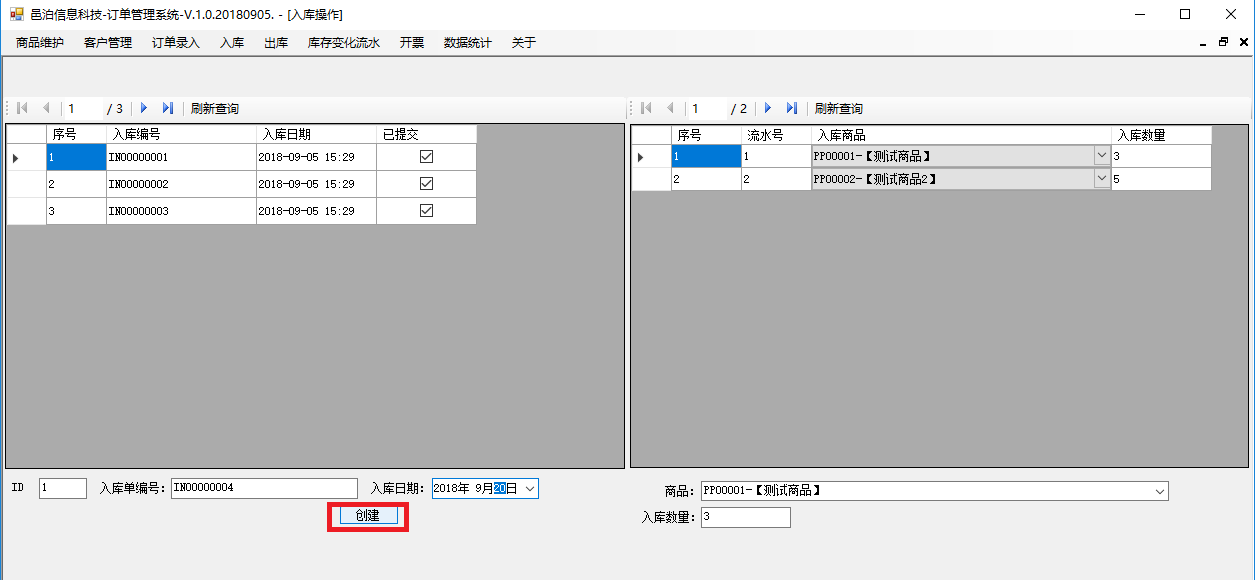Go to last page in left navigator

pyautogui.click(x=167, y=108)
